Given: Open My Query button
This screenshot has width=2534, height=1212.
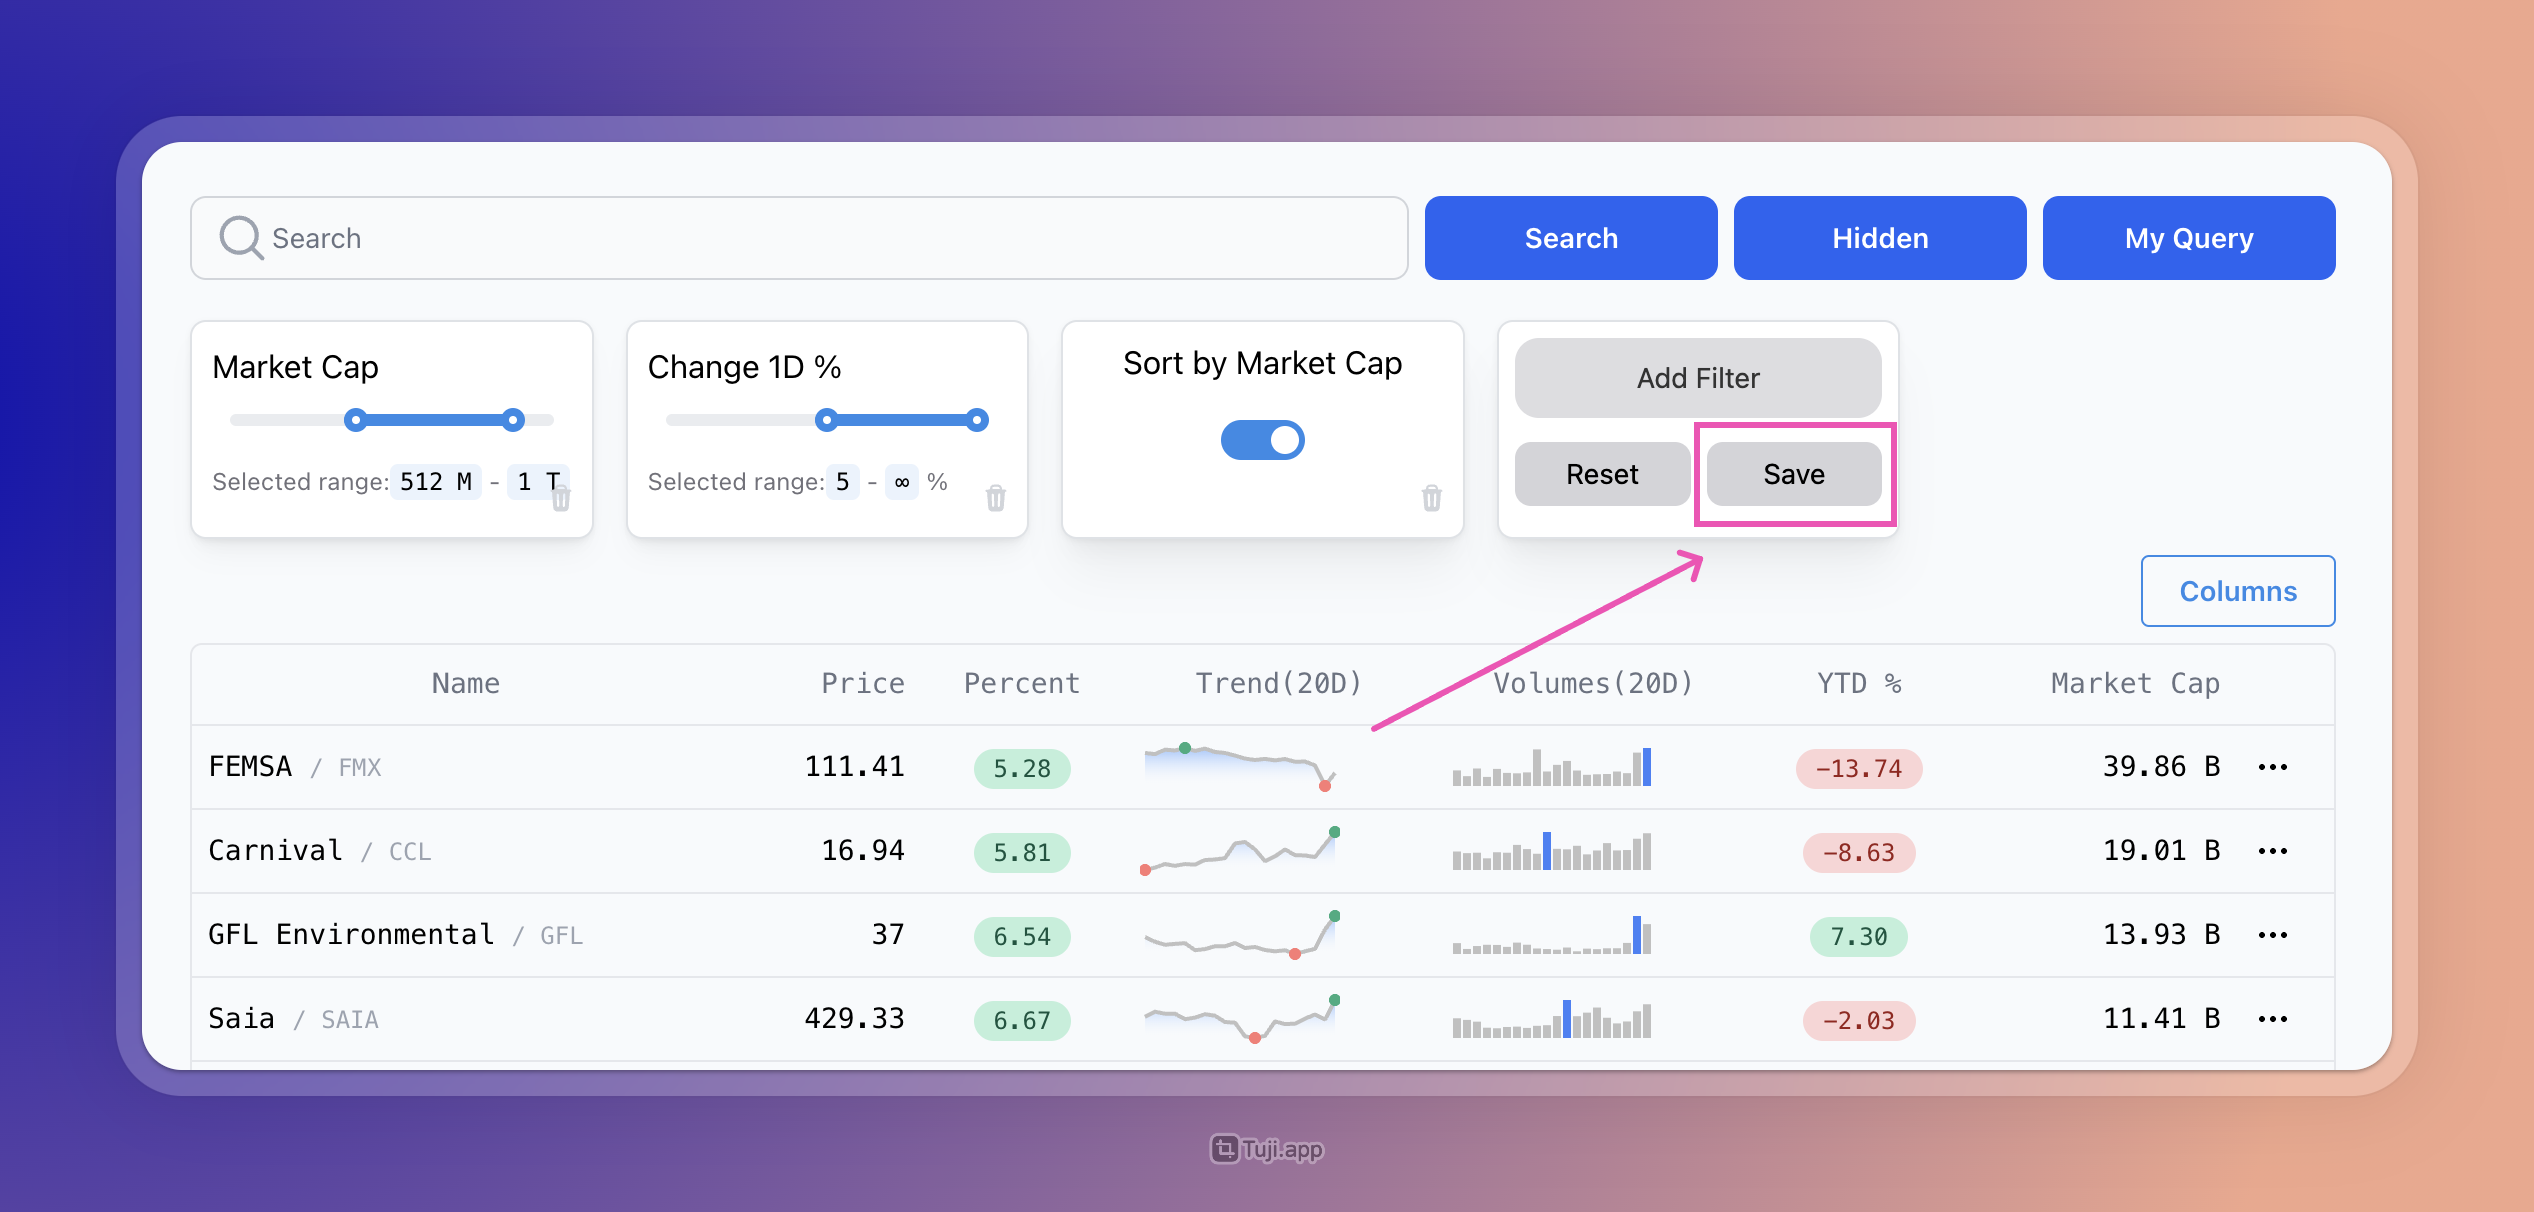Looking at the screenshot, I should [x=2189, y=238].
